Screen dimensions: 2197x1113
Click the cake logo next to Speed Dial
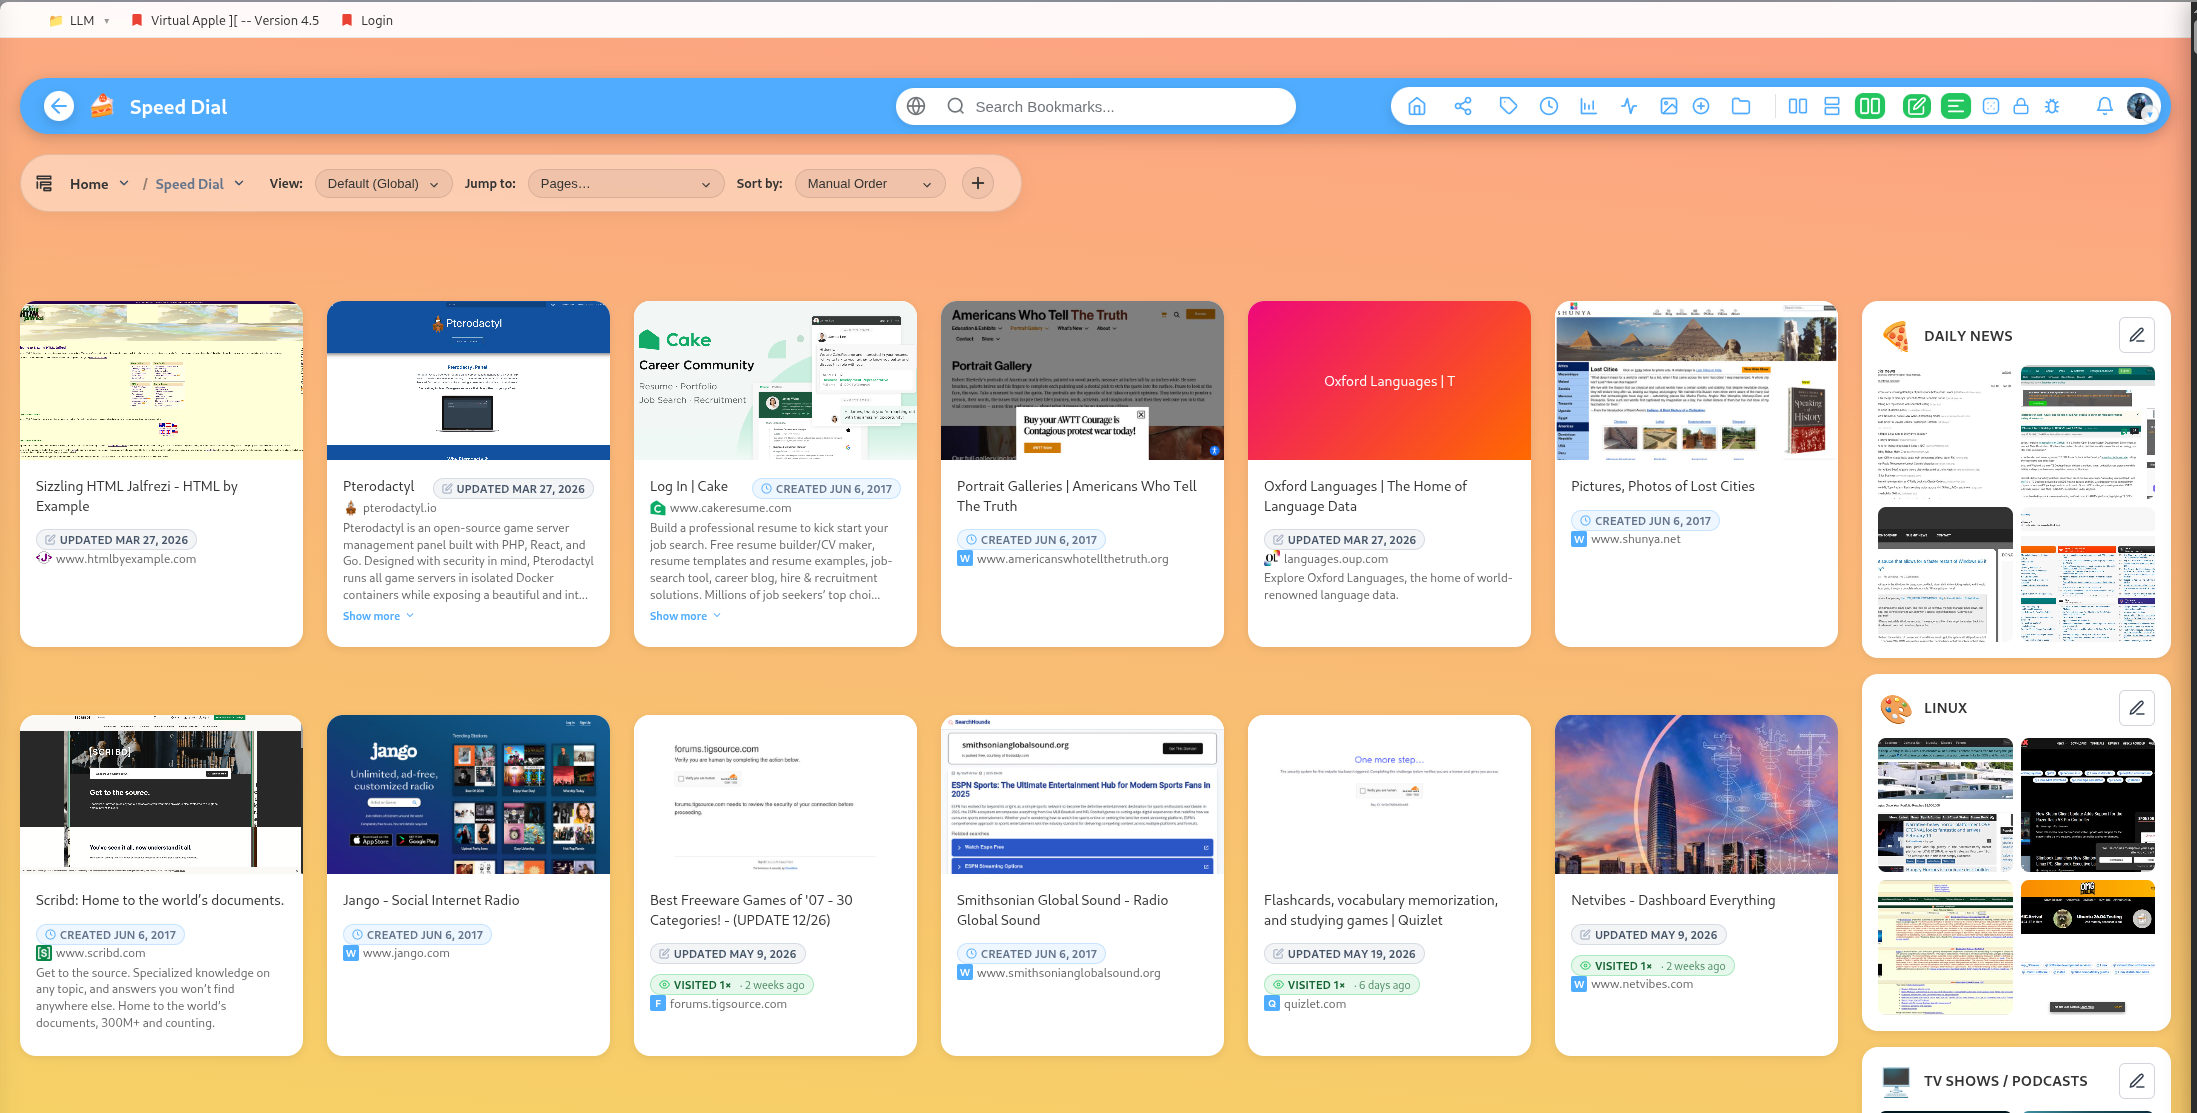click(x=102, y=106)
